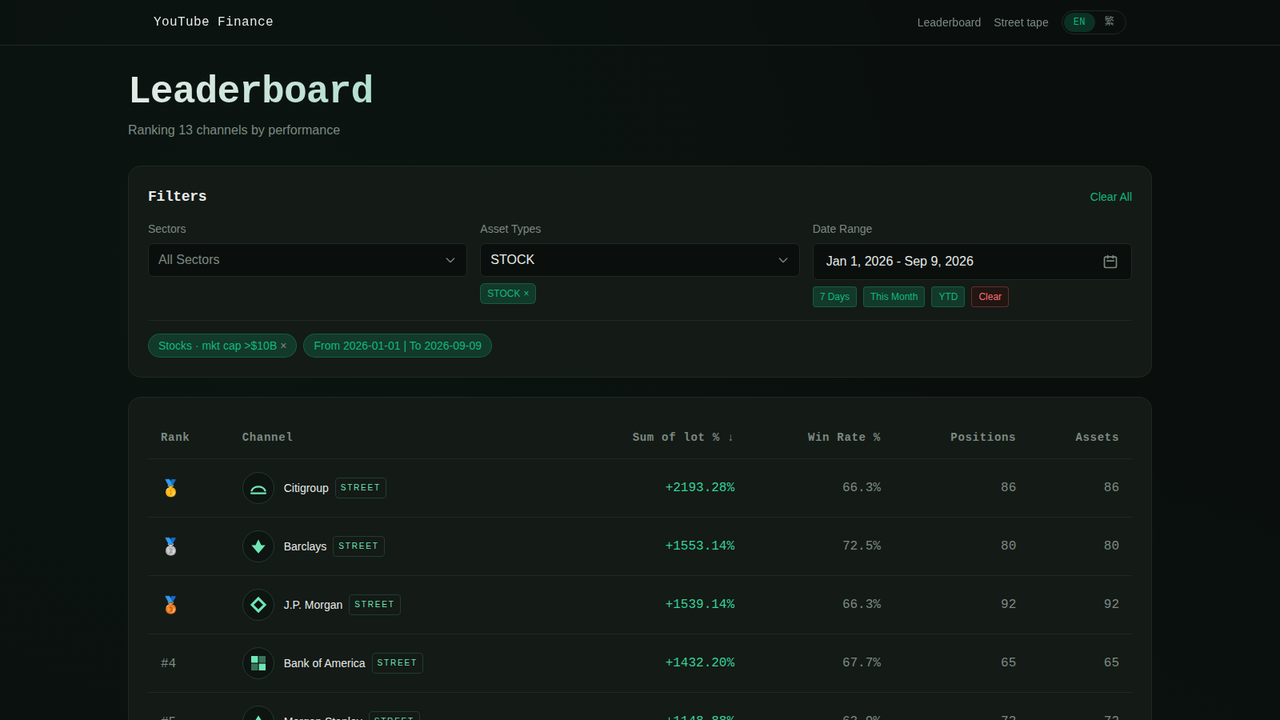Click the From 2026-01-01 date chip
This screenshot has width=1280, height=720.
[397, 346]
